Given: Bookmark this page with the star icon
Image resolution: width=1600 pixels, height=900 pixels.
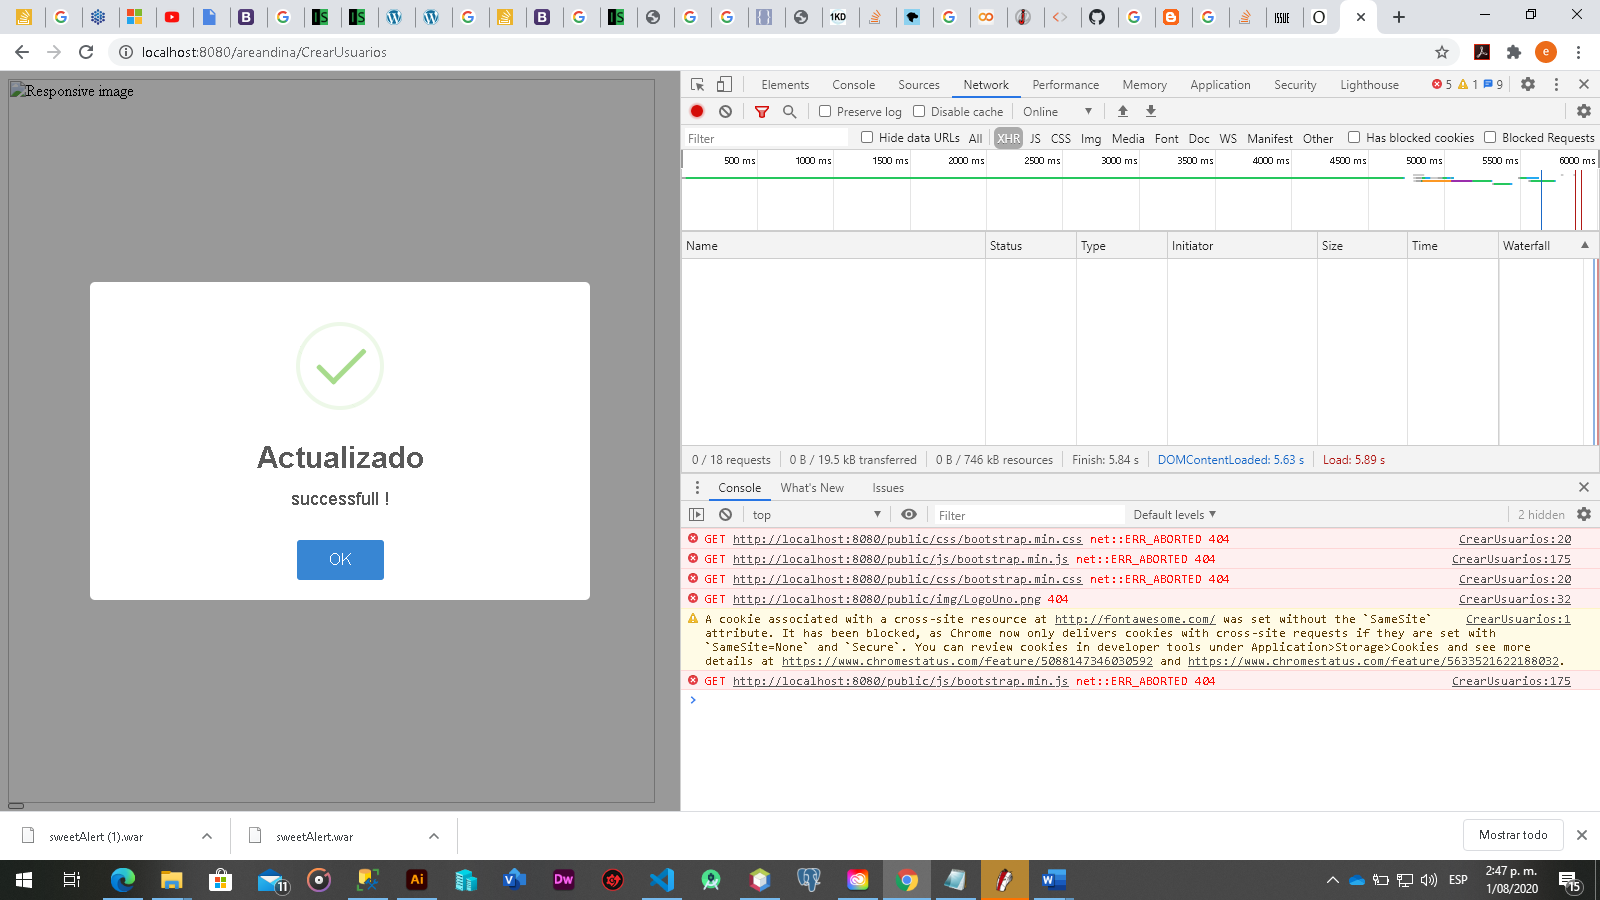Looking at the screenshot, I should [1442, 52].
